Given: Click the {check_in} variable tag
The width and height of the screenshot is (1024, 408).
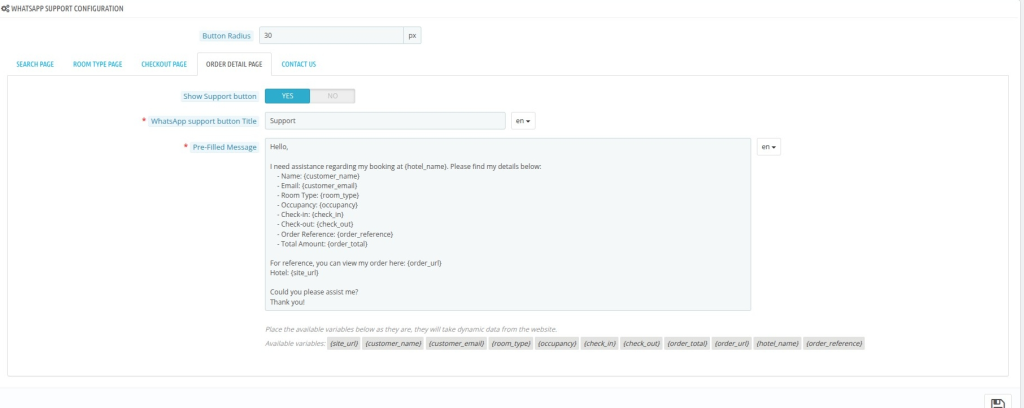Looking at the screenshot, I should click(x=600, y=343).
